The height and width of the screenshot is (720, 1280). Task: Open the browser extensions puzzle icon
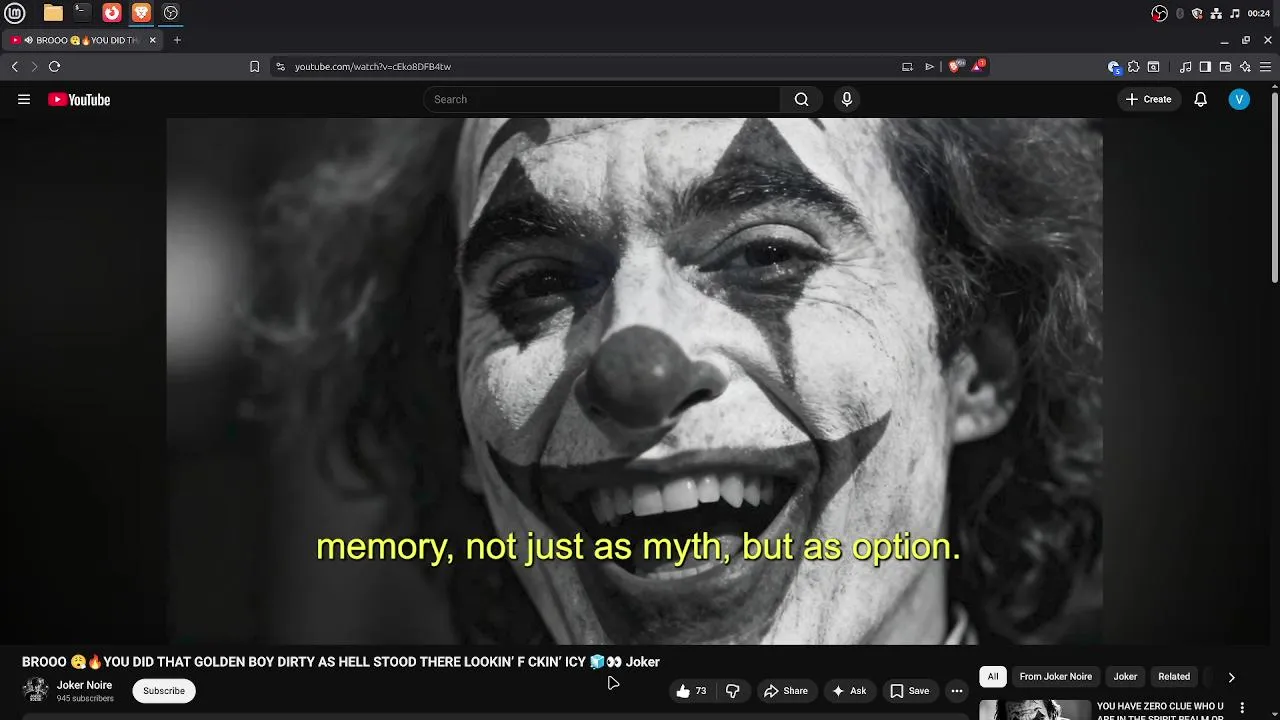(1133, 67)
